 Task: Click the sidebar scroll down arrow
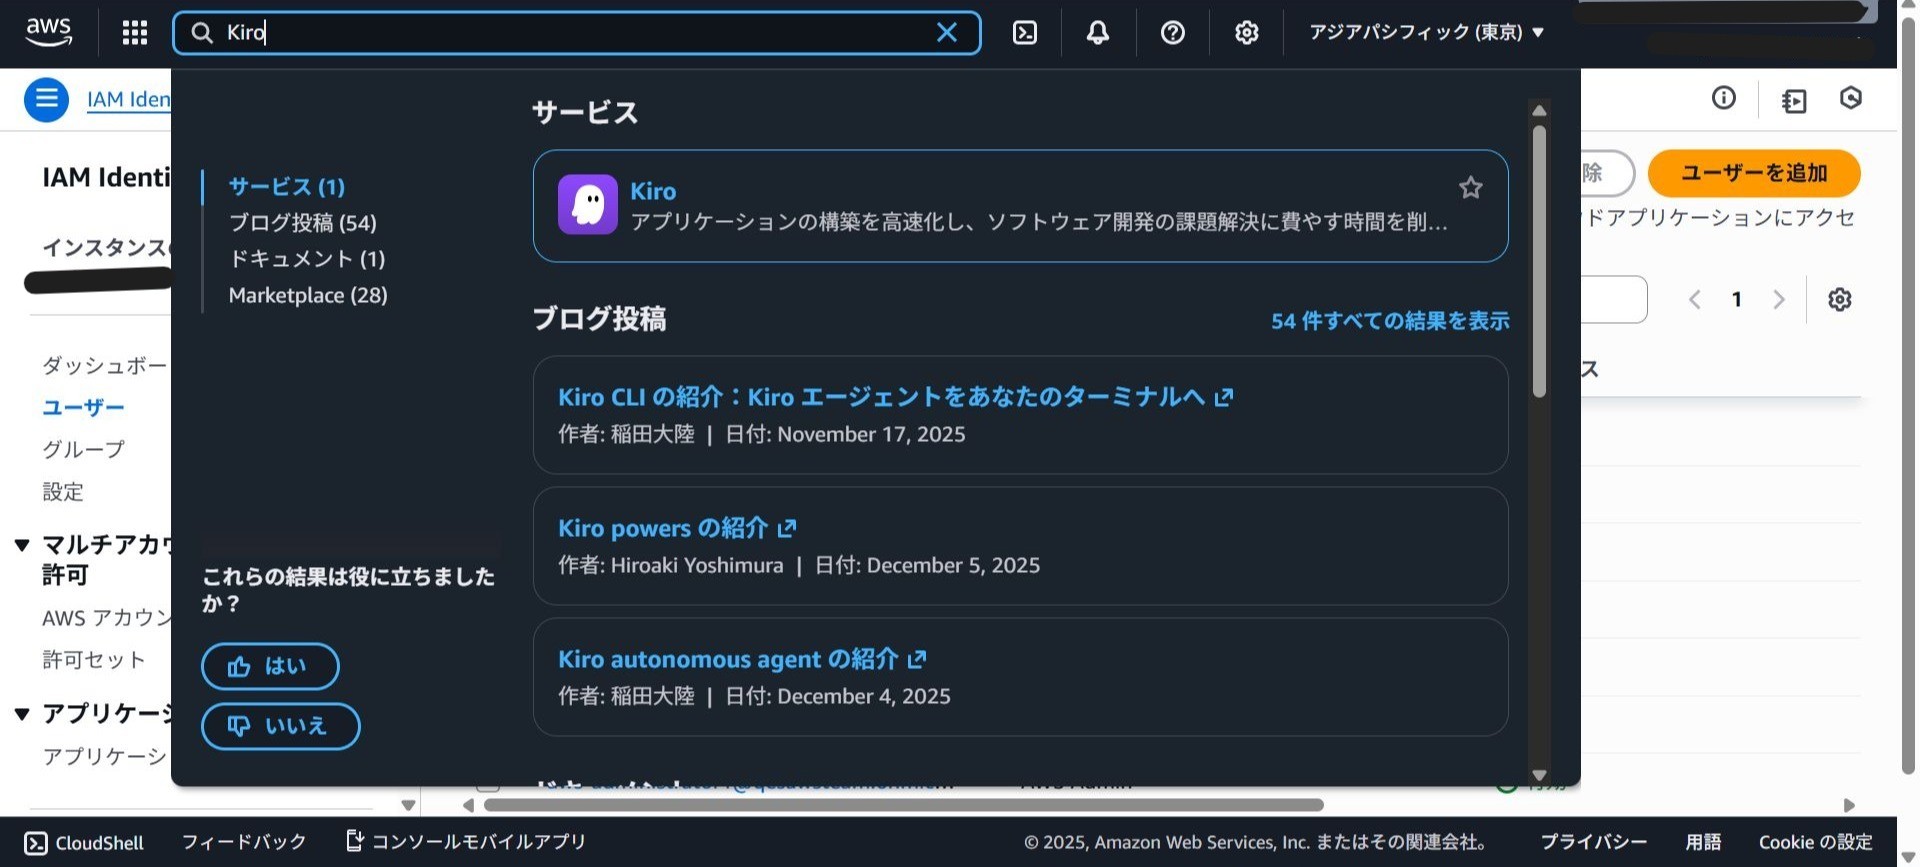click(408, 805)
